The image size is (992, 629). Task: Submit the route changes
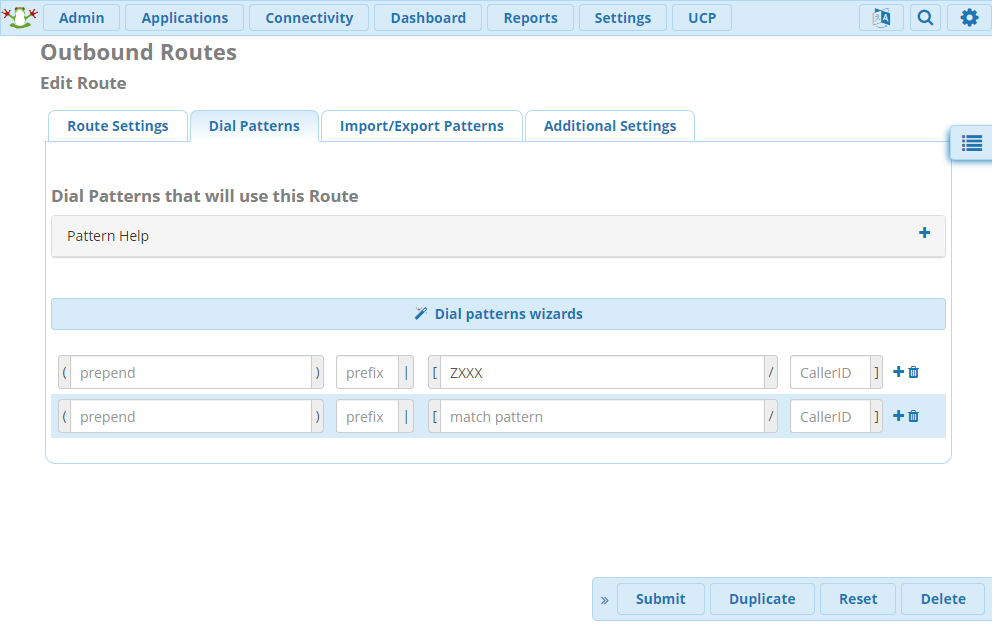[661, 599]
